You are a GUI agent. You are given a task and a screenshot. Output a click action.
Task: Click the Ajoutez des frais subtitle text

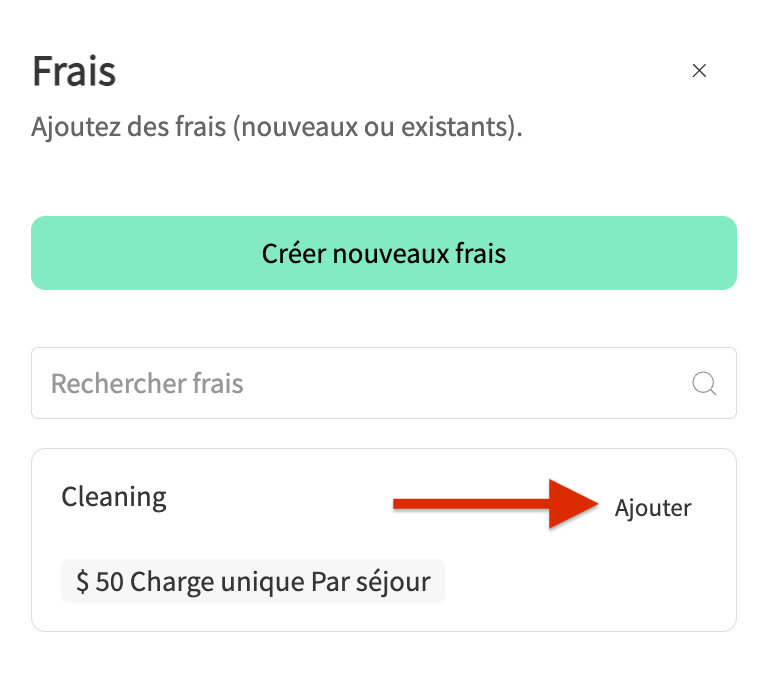coord(277,126)
